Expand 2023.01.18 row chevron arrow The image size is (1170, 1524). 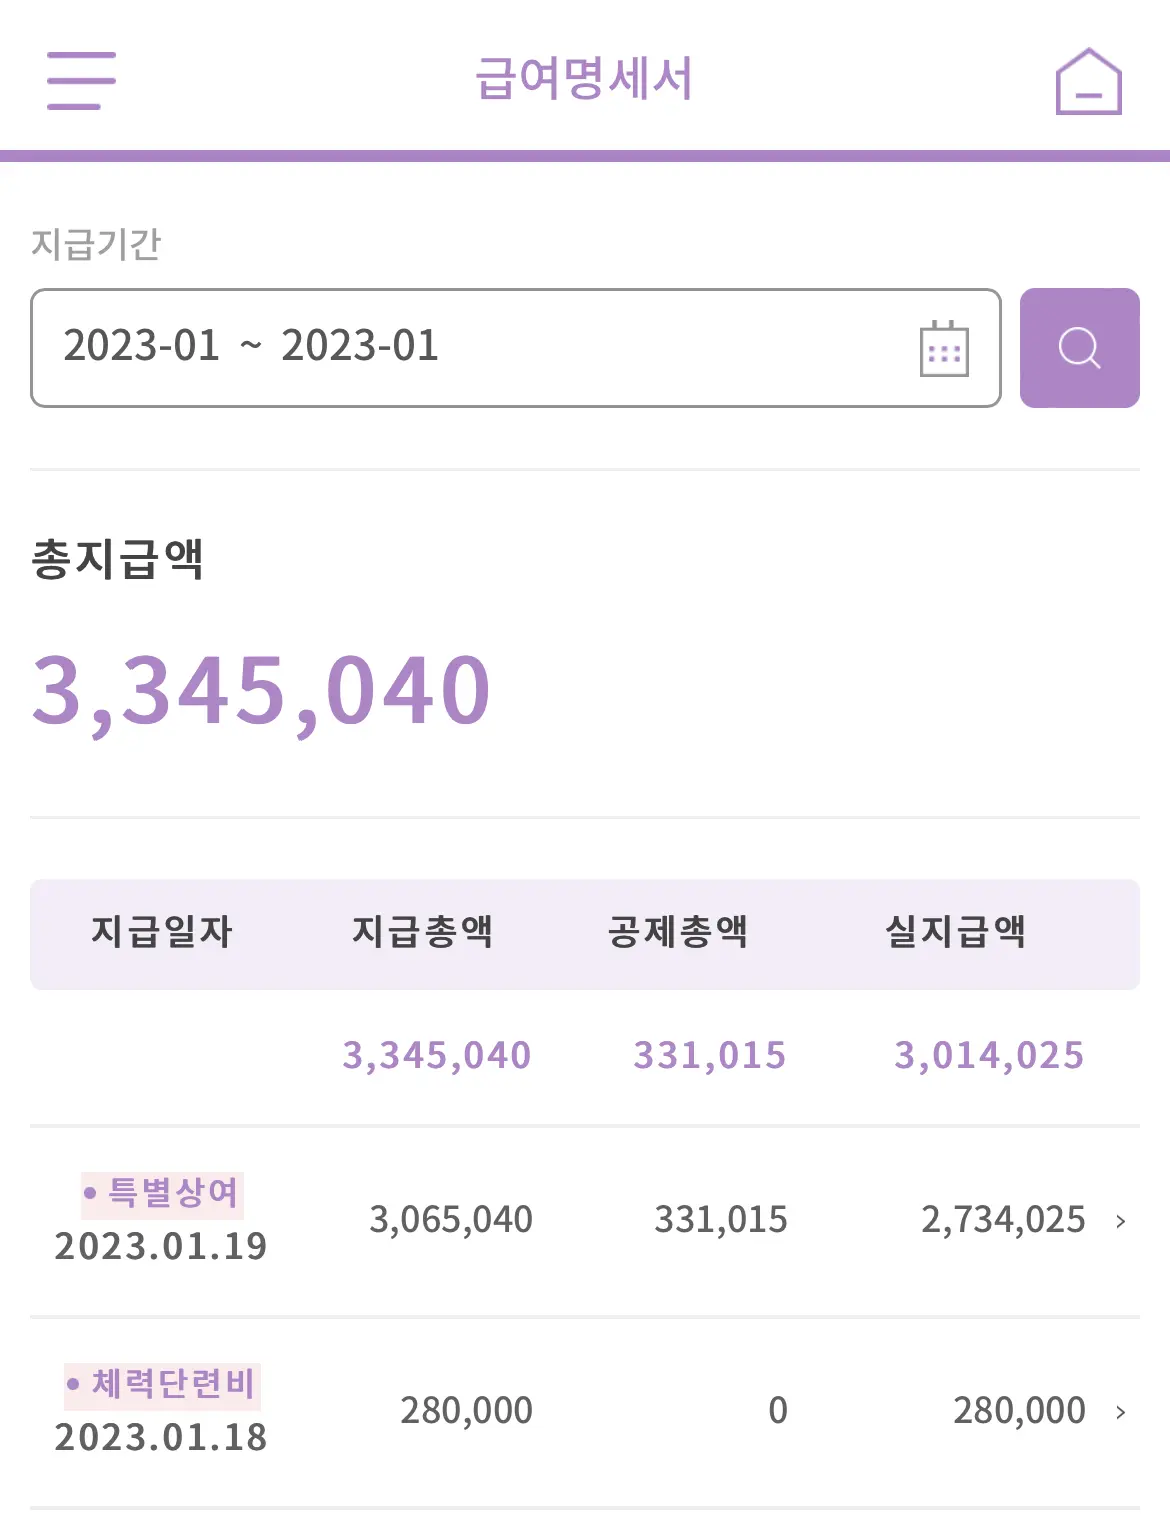tap(1121, 1411)
